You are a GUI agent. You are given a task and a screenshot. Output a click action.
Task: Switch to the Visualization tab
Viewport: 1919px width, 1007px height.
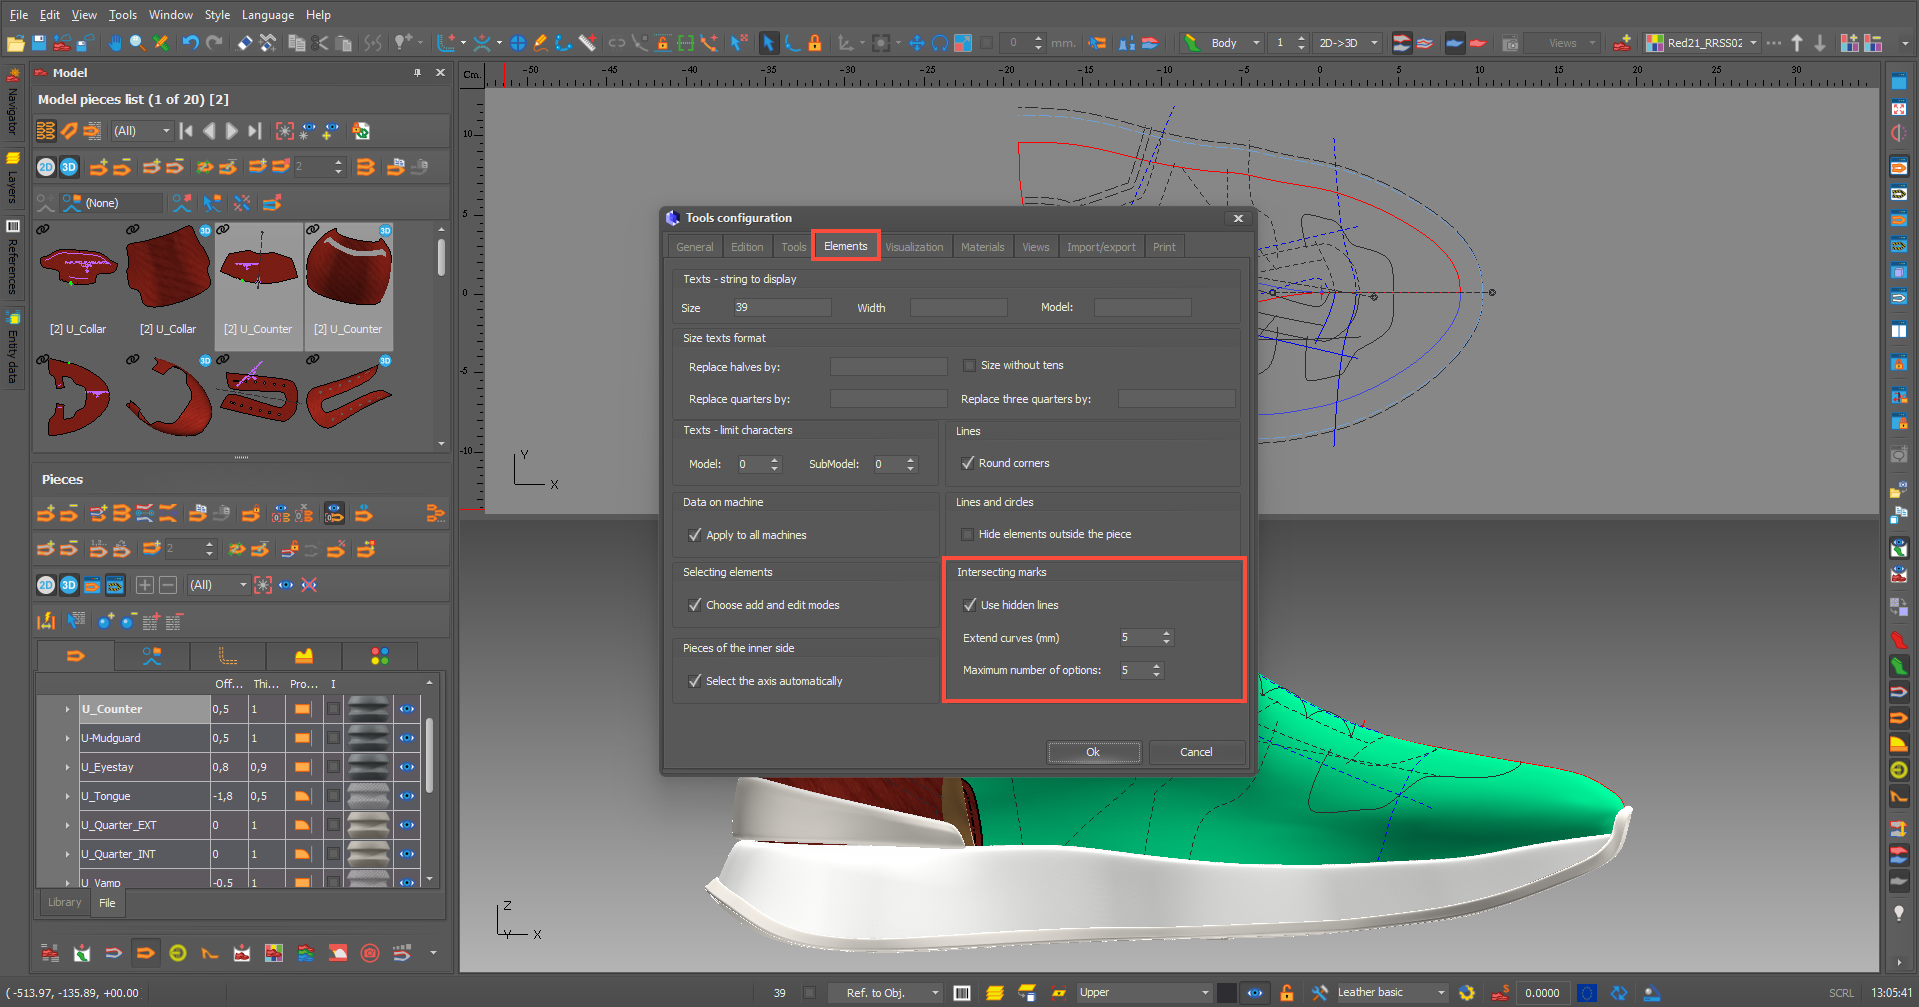[x=913, y=247]
